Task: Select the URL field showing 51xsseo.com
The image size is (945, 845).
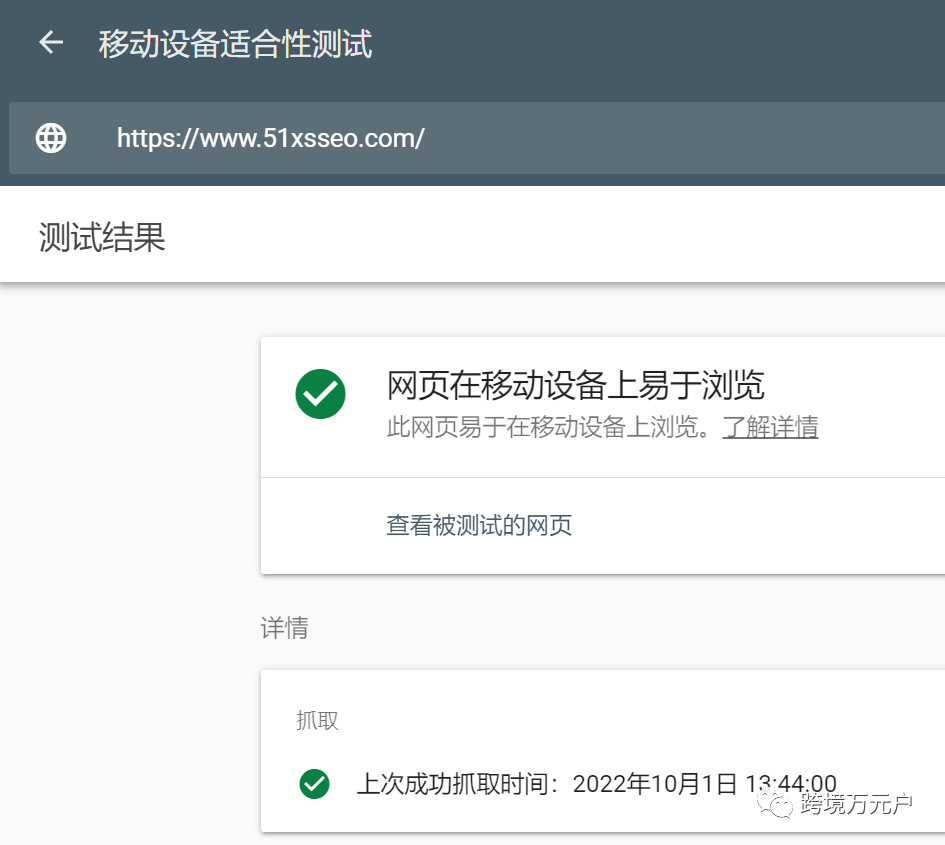Action: pos(268,138)
